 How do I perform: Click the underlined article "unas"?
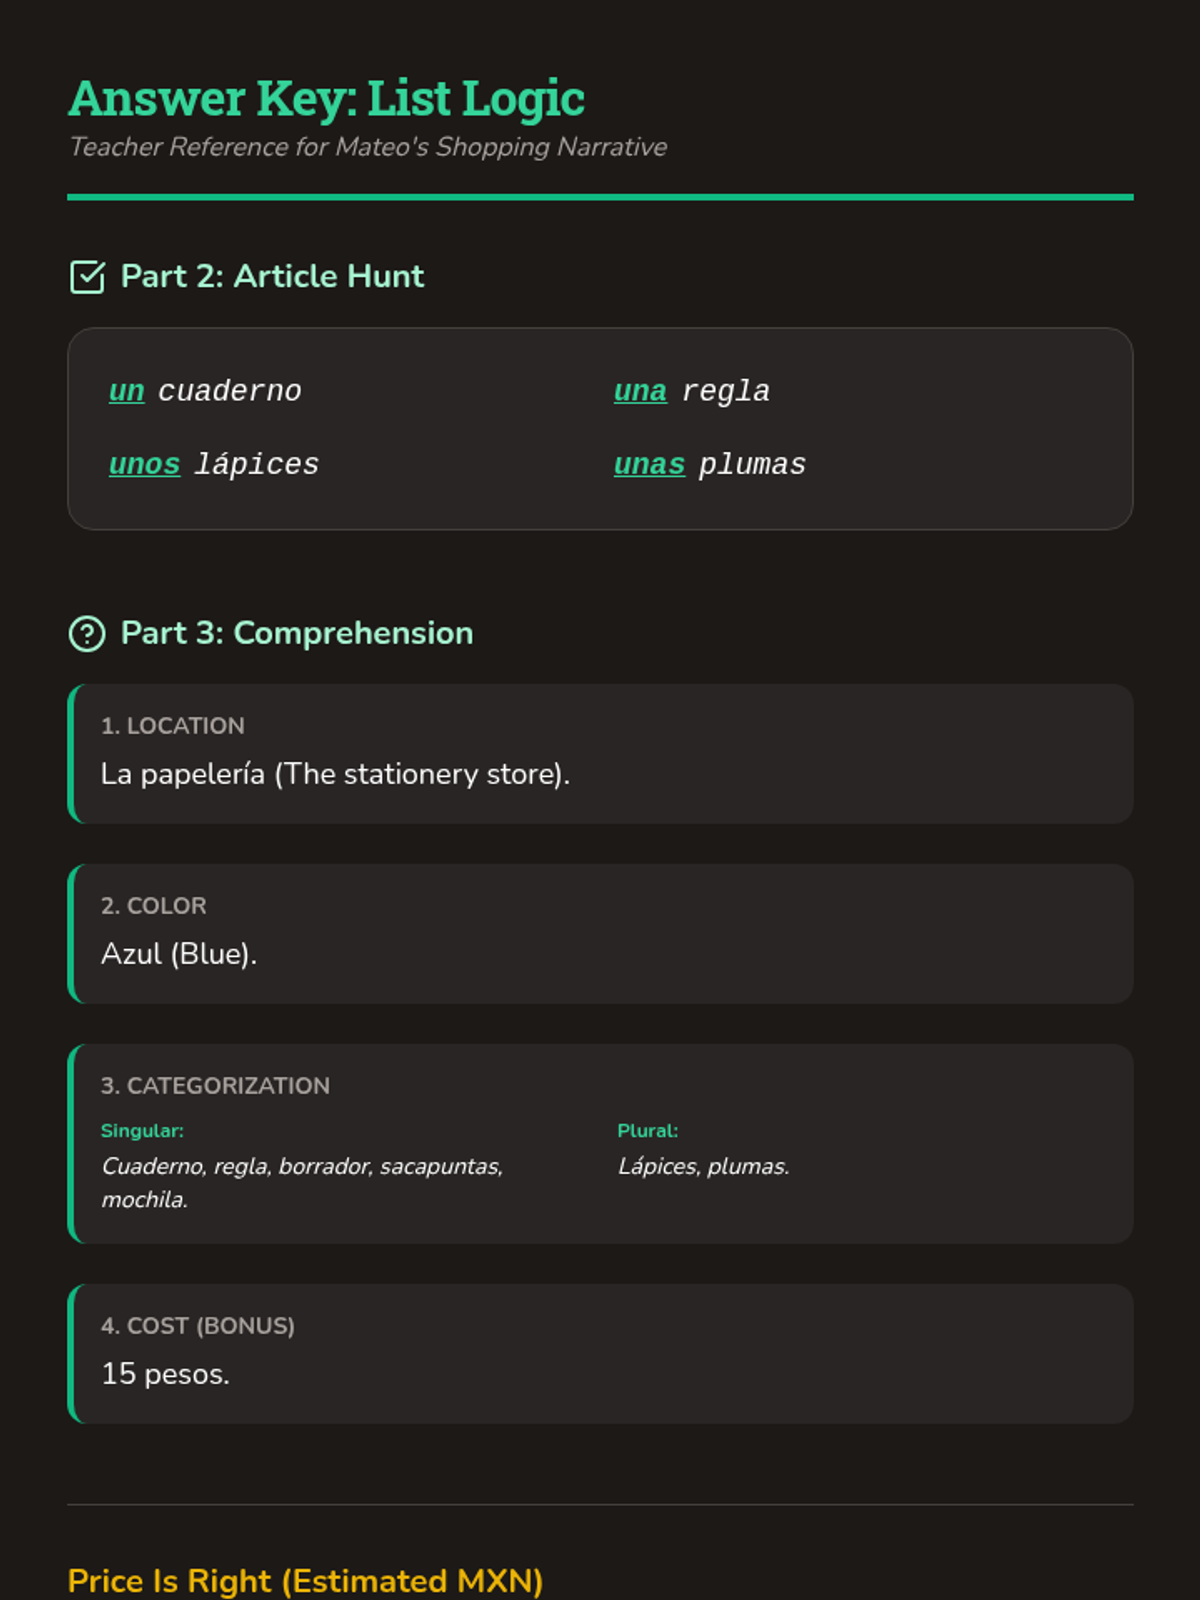[650, 465]
